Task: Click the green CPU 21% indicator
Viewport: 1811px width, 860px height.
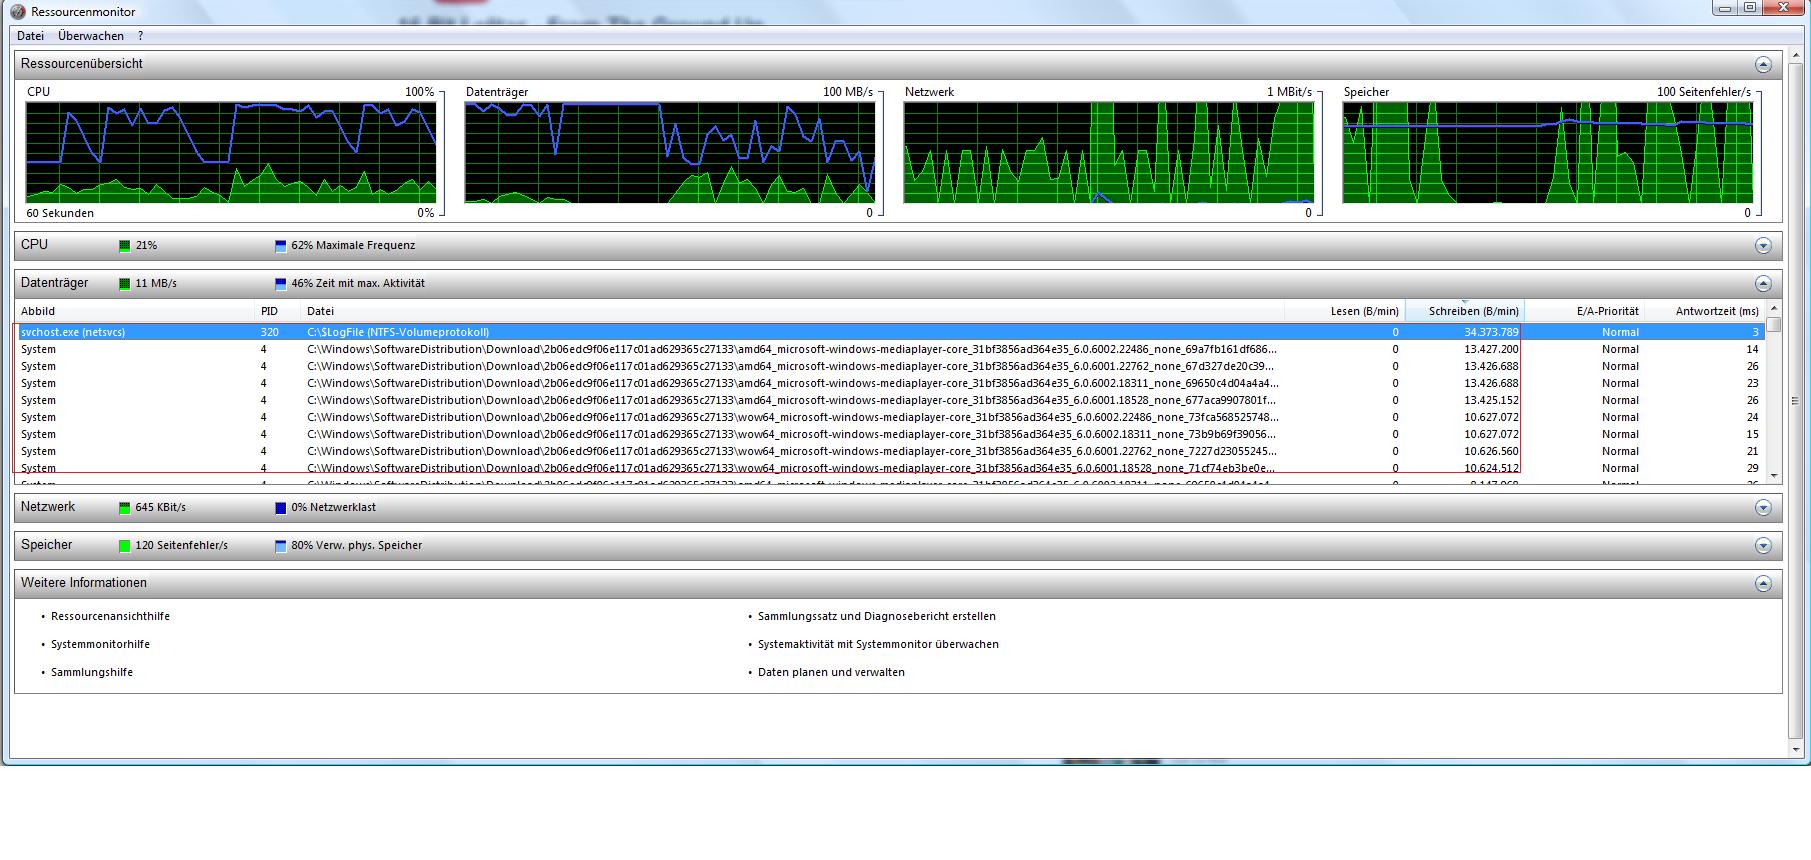Action: click(x=125, y=246)
